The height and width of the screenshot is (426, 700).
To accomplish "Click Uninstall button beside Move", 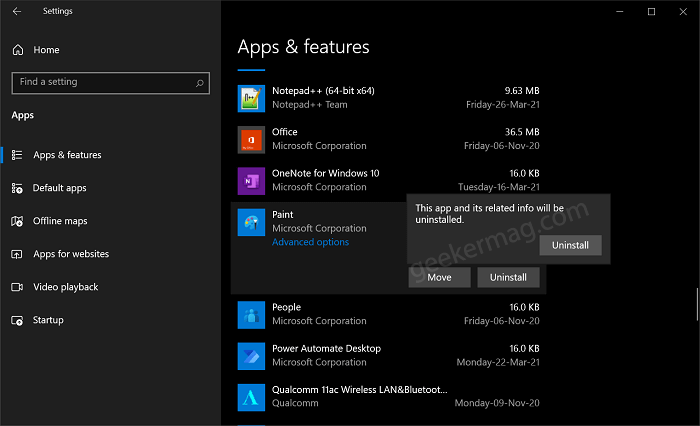I will (508, 277).
